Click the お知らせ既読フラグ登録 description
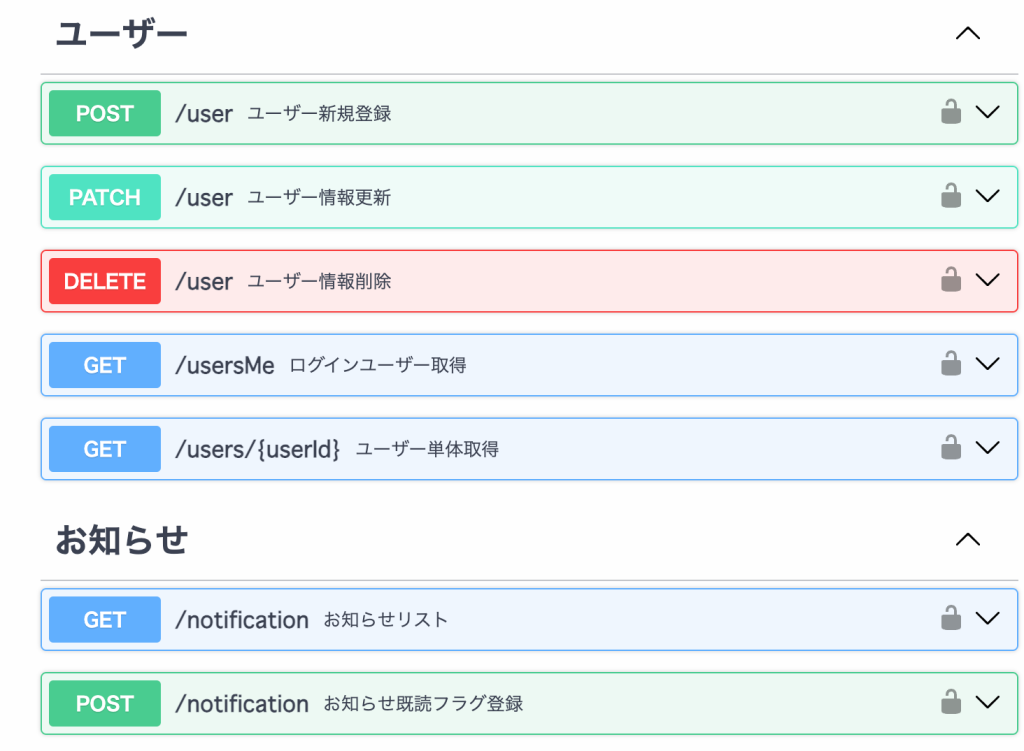Viewport: 1024px width, 751px height. coord(423,704)
